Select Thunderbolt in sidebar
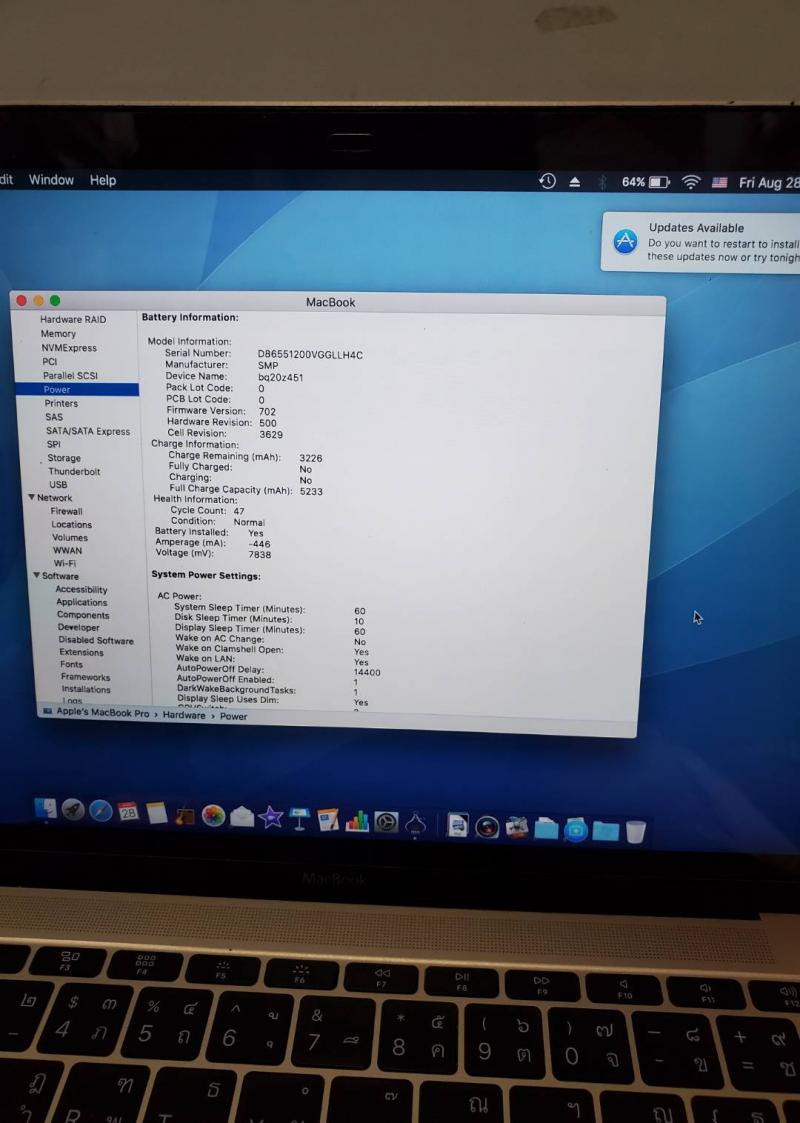The width and height of the screenshot is (800, 1123). coord(74,471)
